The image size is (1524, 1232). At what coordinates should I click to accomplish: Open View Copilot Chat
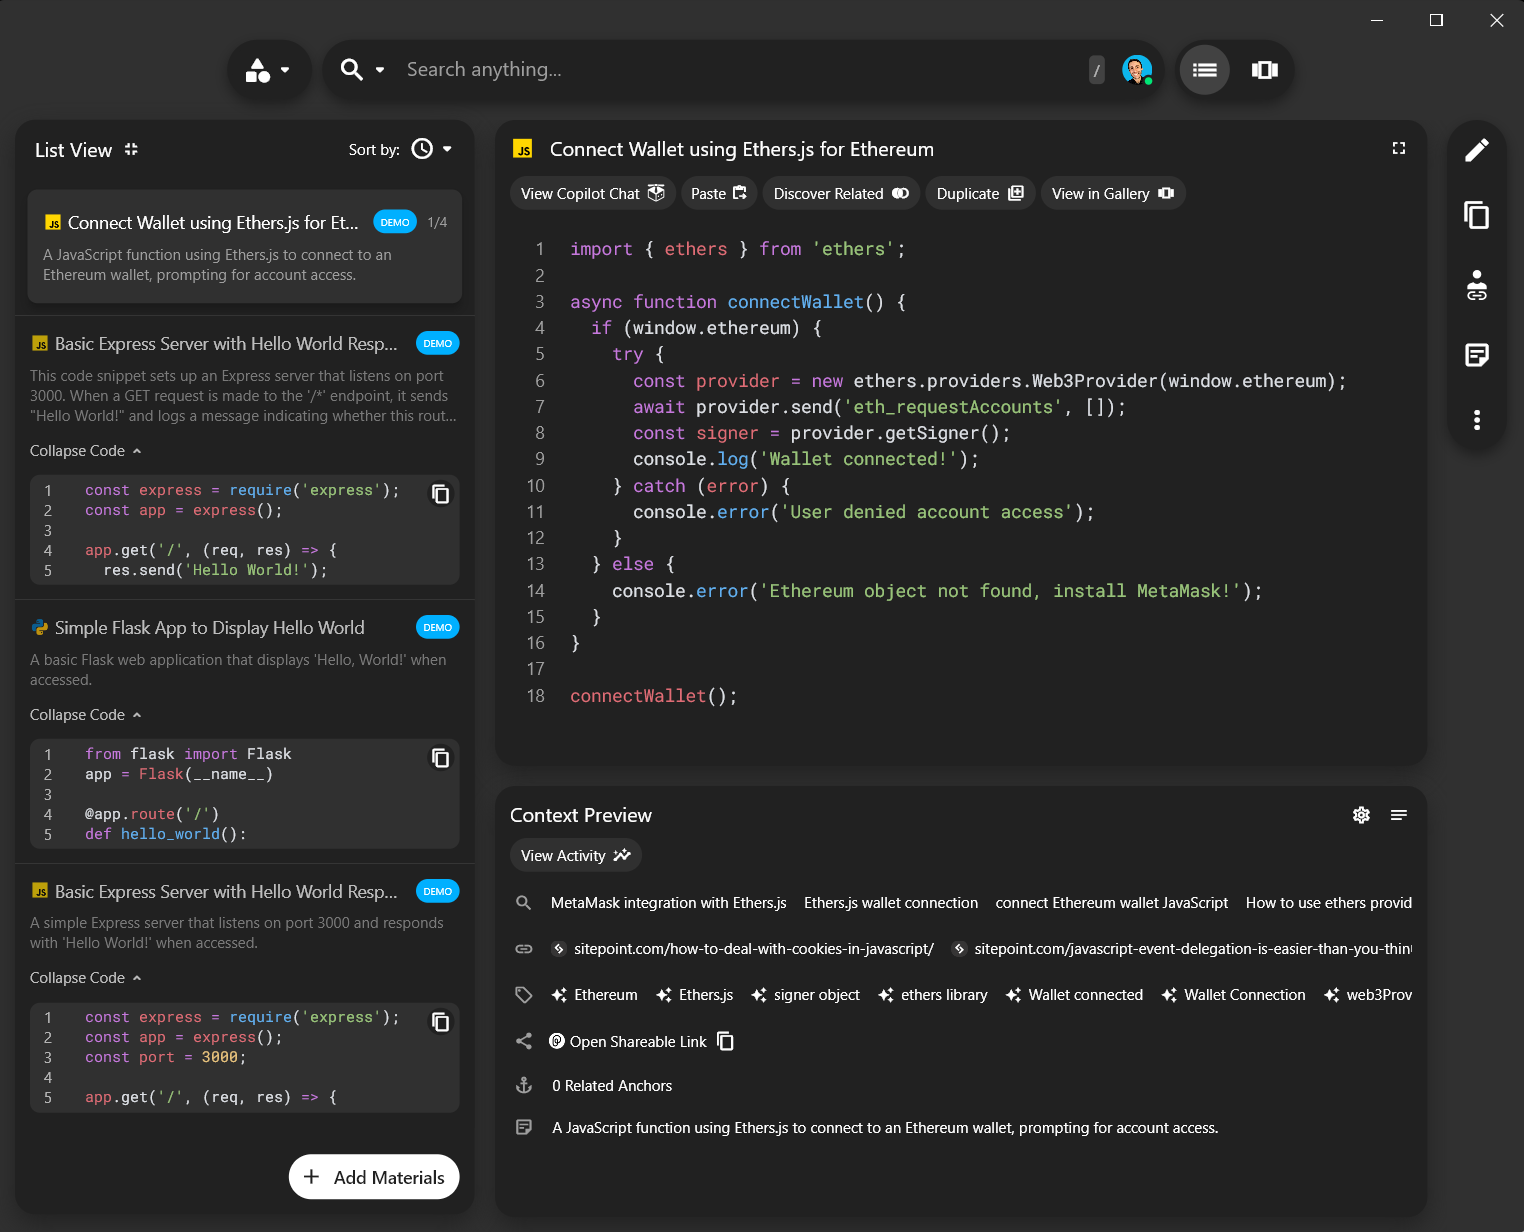(x=592, y=193)
